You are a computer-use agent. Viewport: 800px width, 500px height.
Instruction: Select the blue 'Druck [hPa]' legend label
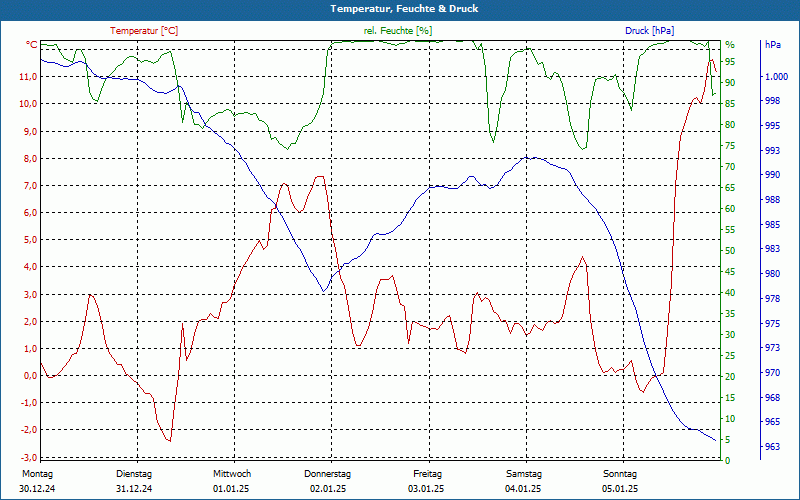tap(649, 31)
